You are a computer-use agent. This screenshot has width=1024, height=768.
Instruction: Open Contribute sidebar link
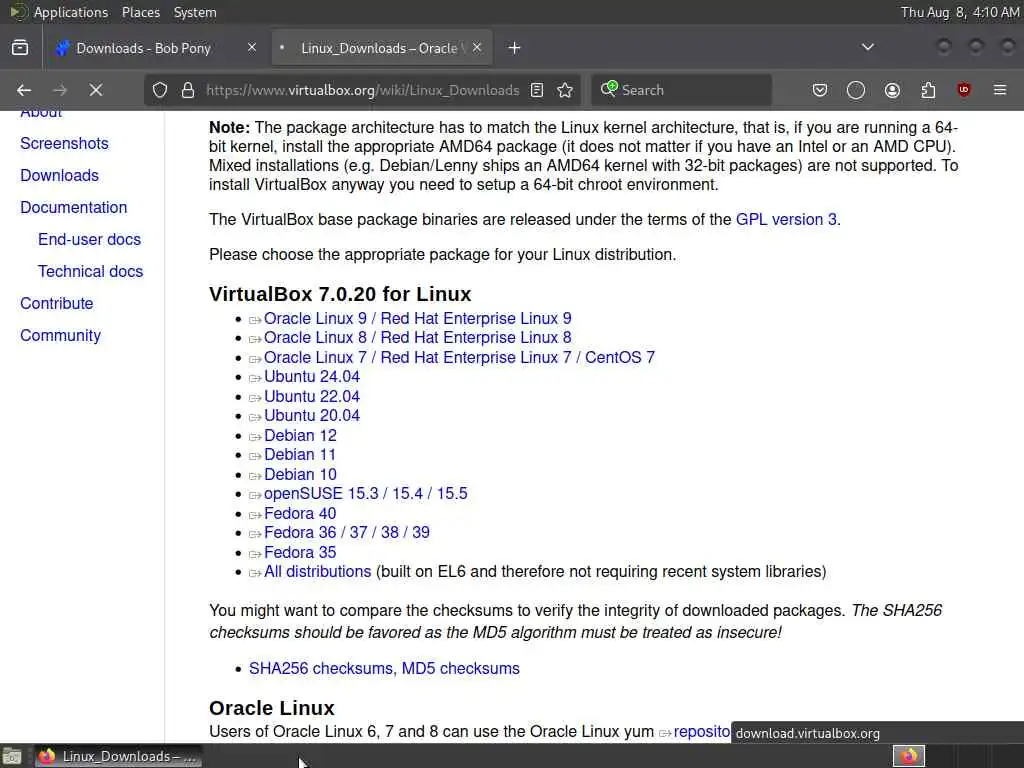(x=57, y=304)
